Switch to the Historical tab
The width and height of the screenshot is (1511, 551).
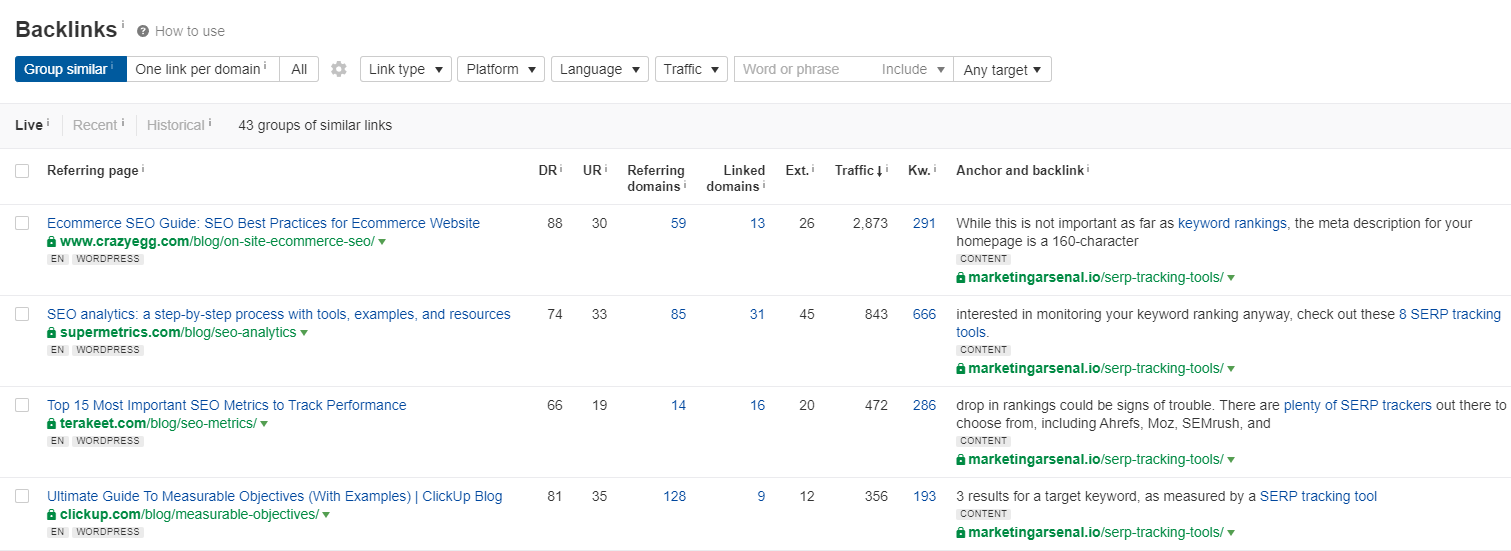[x=175, y=125]
